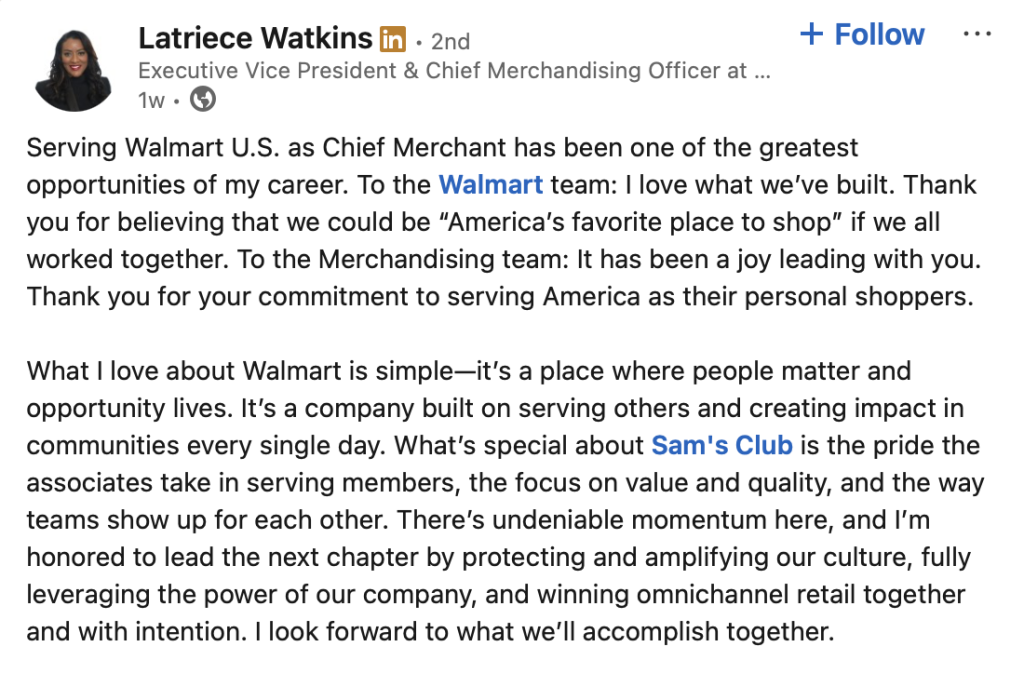Click the plus icon on Follow

click(x=811, y=34)
